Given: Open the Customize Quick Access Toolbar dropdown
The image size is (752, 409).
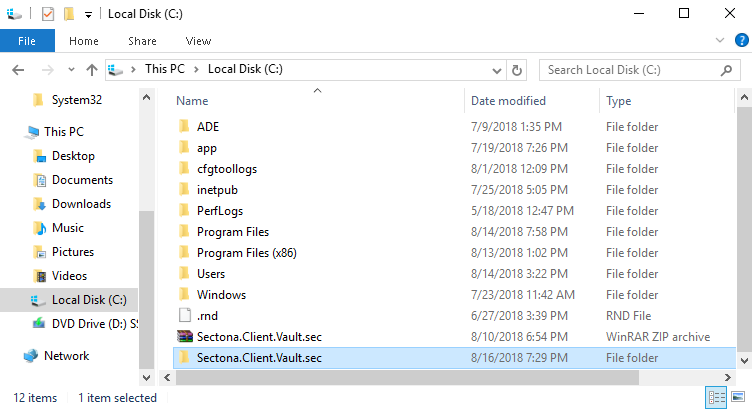Looking at the screenshot, I should tap(88, 15).
